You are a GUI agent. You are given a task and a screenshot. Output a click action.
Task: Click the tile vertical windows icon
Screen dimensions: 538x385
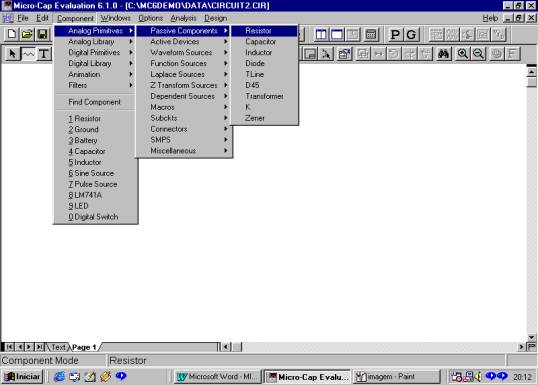(x=321, y=34)
